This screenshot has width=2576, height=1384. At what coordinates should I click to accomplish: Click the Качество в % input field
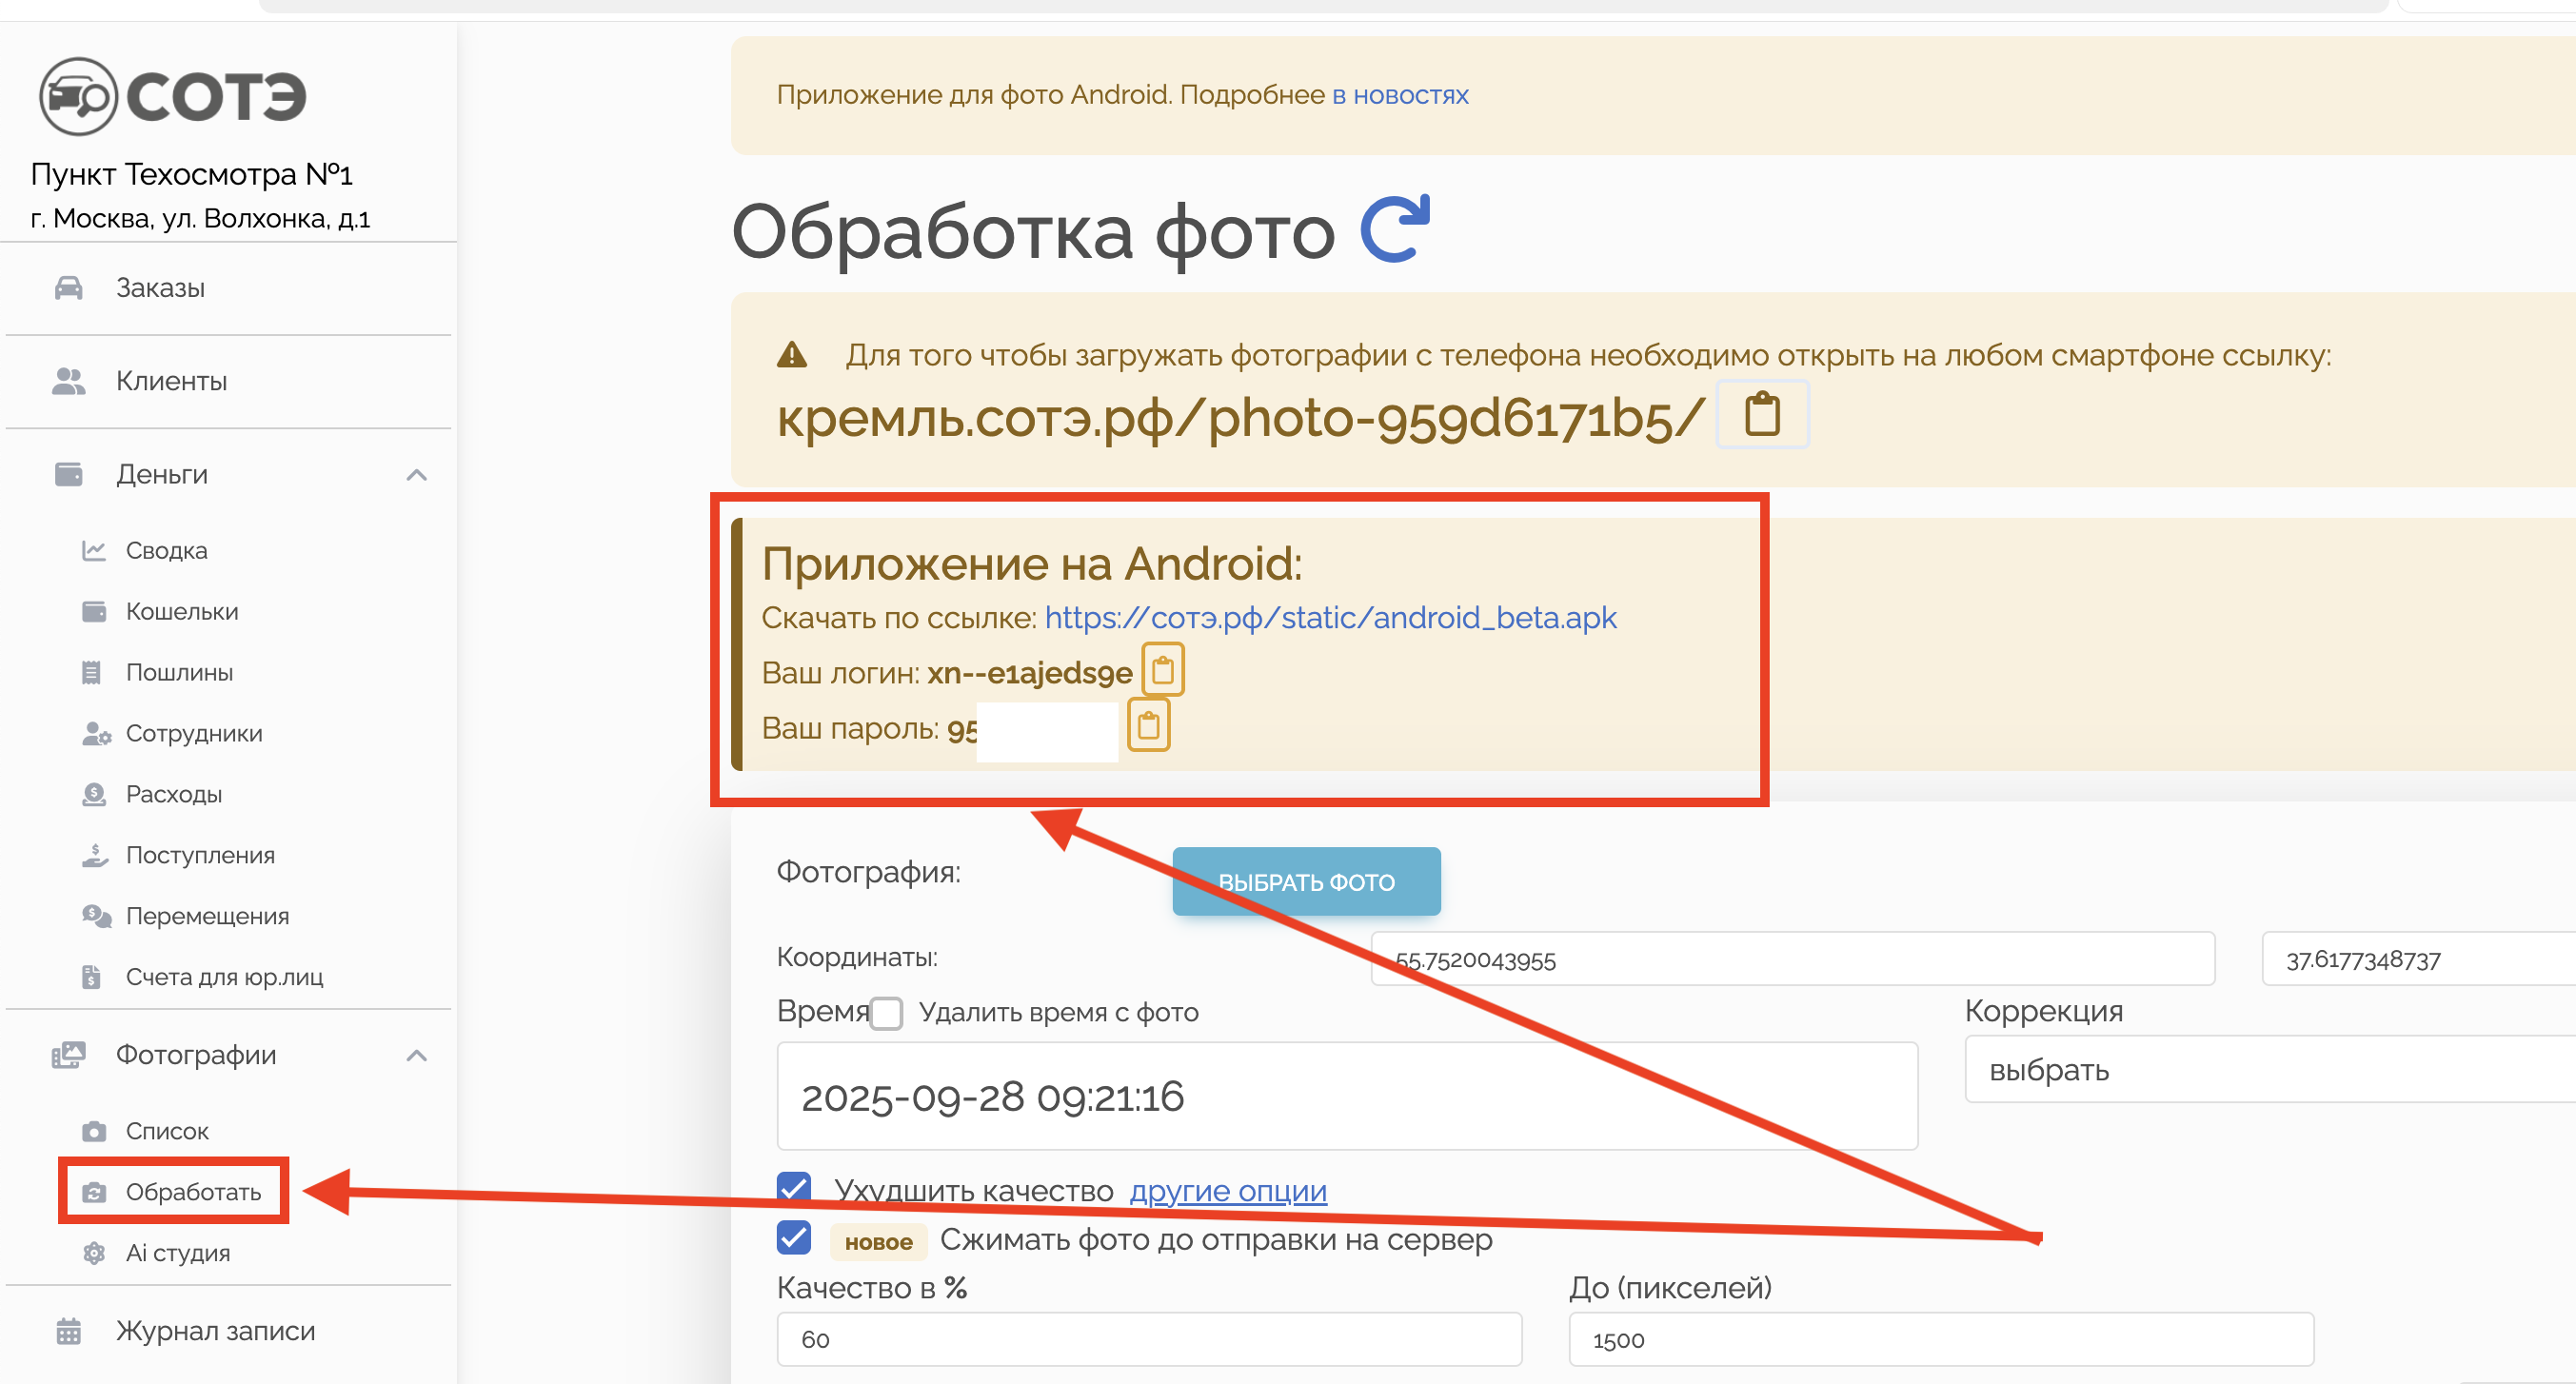[x=1148, y=1339]
